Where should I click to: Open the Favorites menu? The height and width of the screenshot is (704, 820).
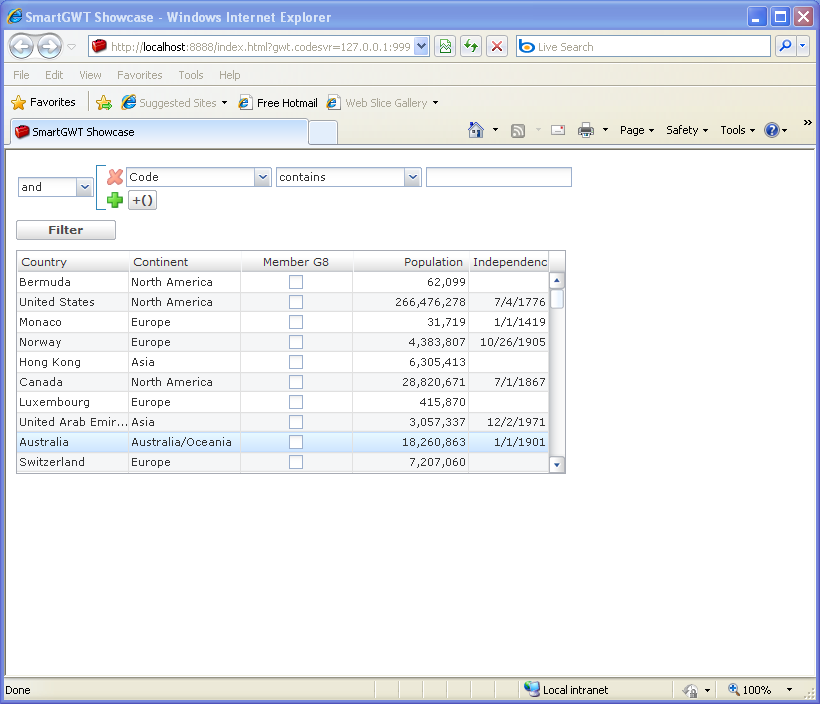[x=140, y=75]
